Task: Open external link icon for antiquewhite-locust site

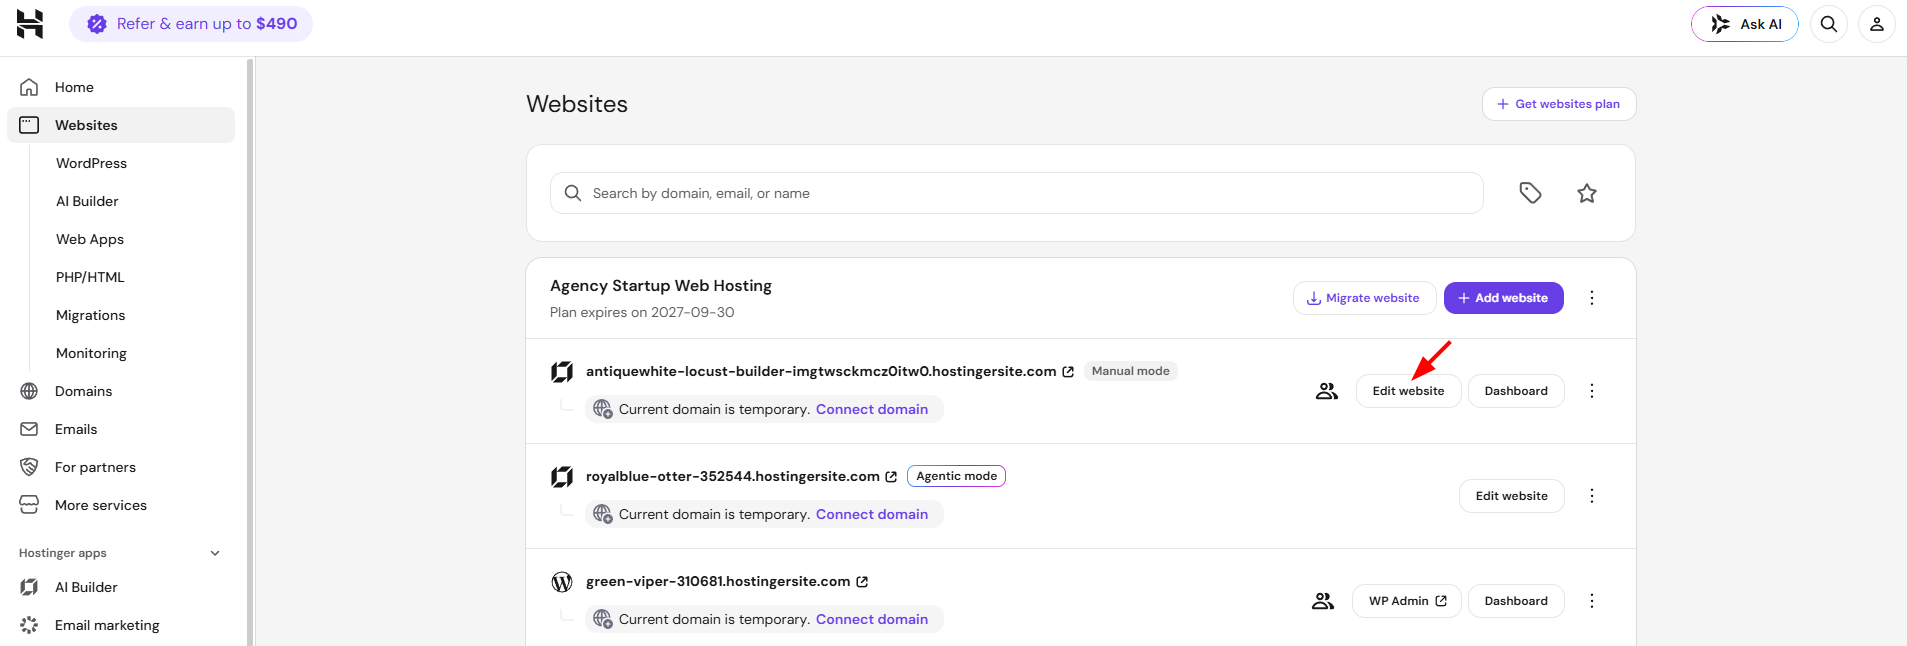Action: (x=1068, y=372)
